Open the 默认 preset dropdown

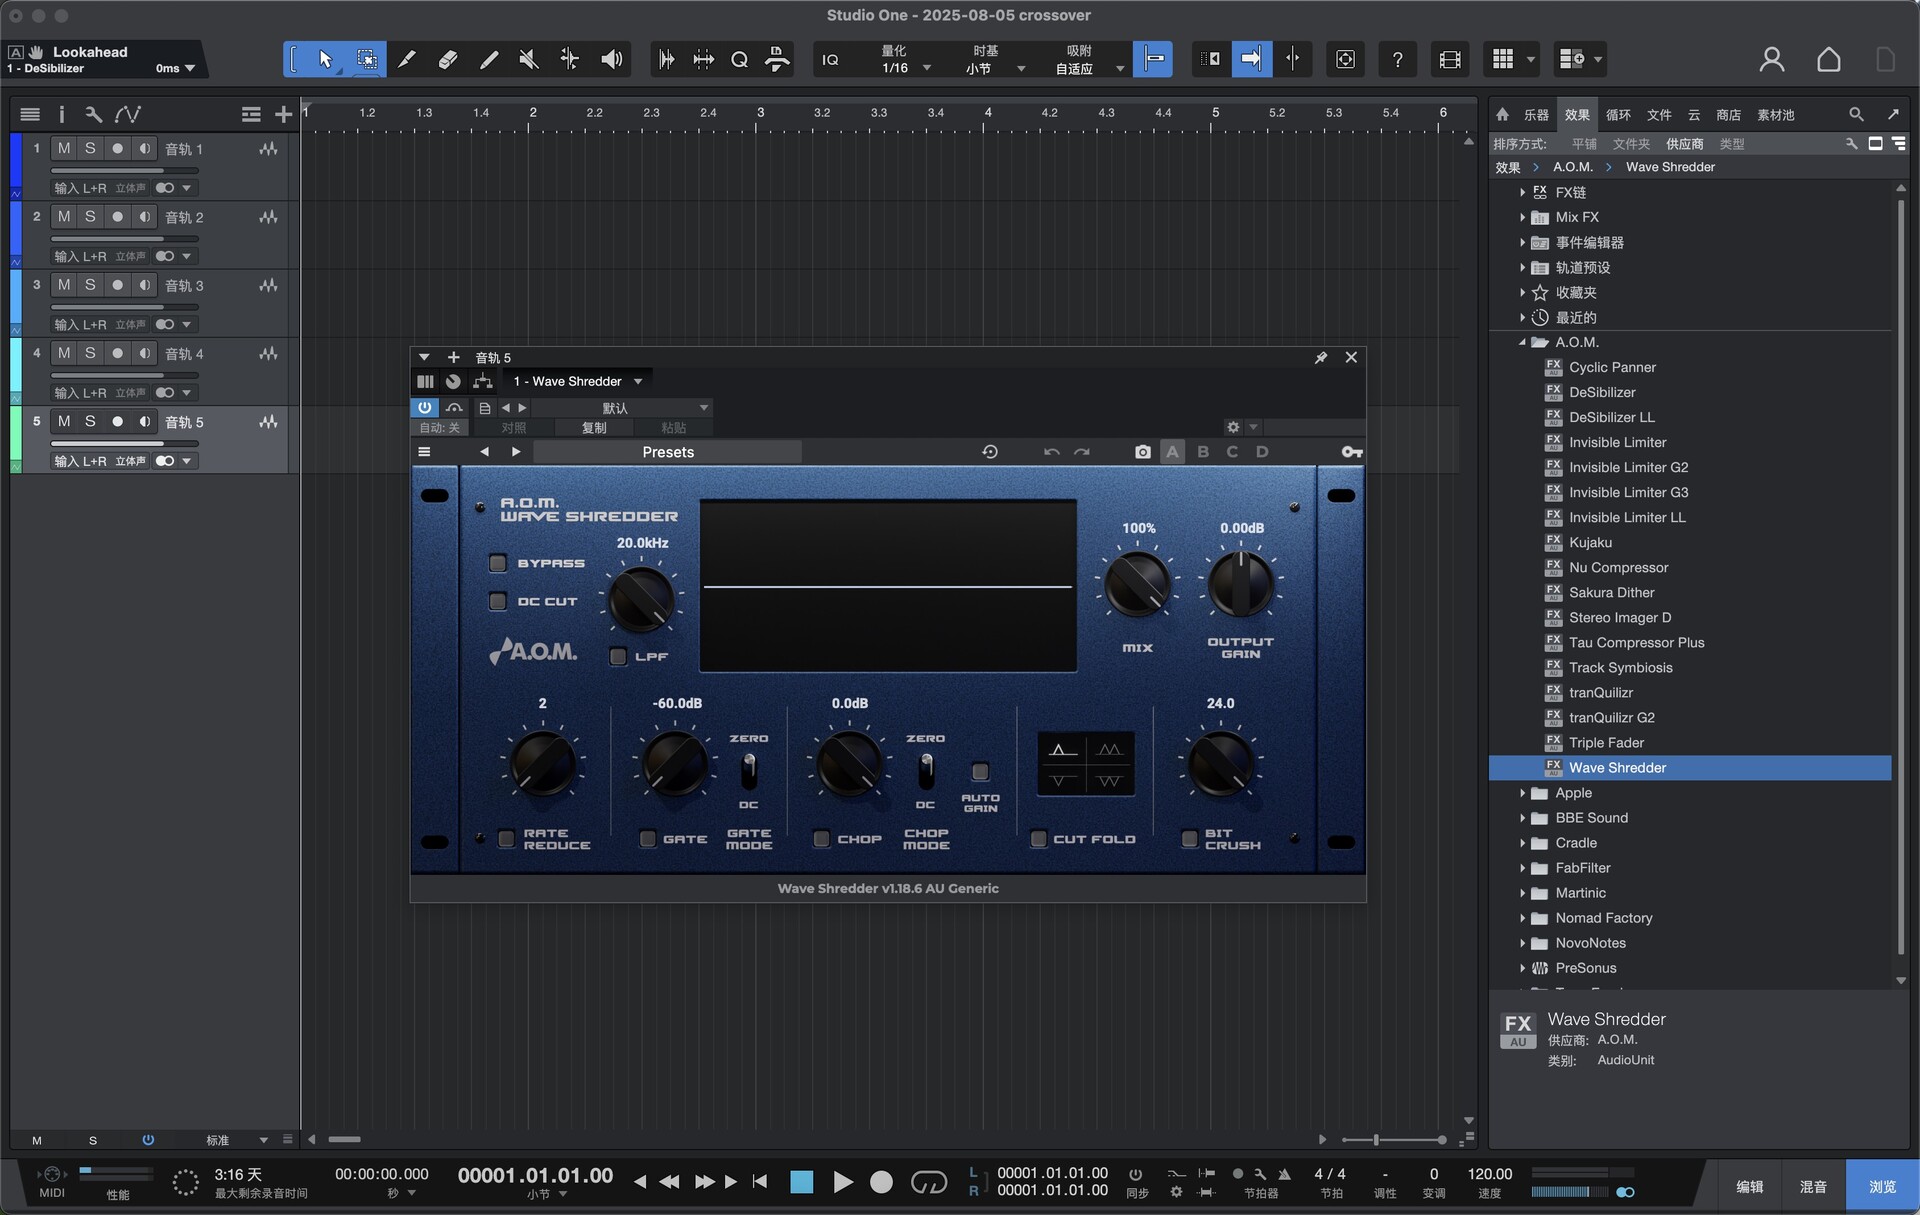tap(620, 408)
